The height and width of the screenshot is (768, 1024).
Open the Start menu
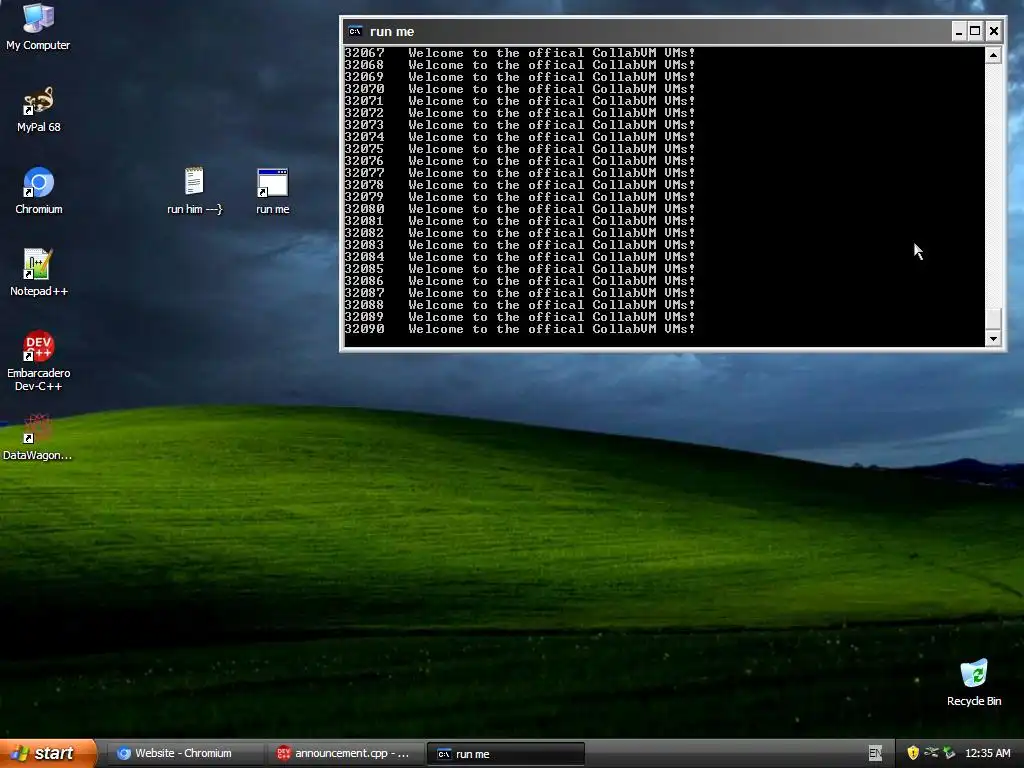48,753
